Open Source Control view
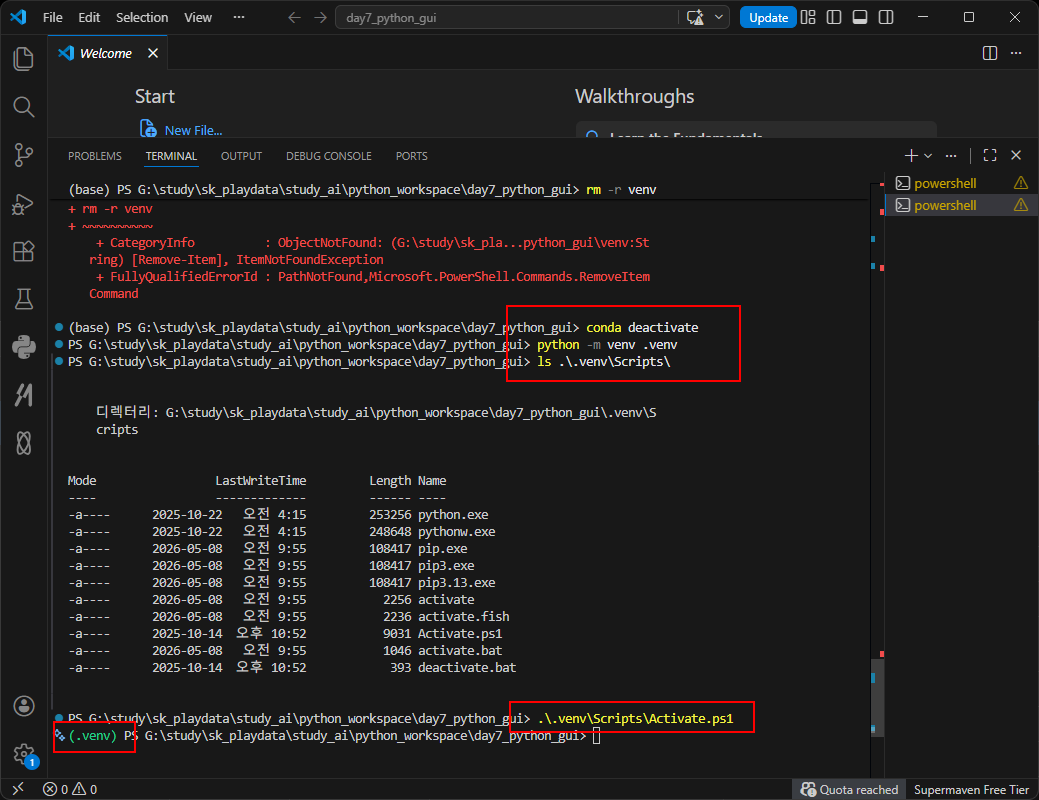 tap(24, 155)
